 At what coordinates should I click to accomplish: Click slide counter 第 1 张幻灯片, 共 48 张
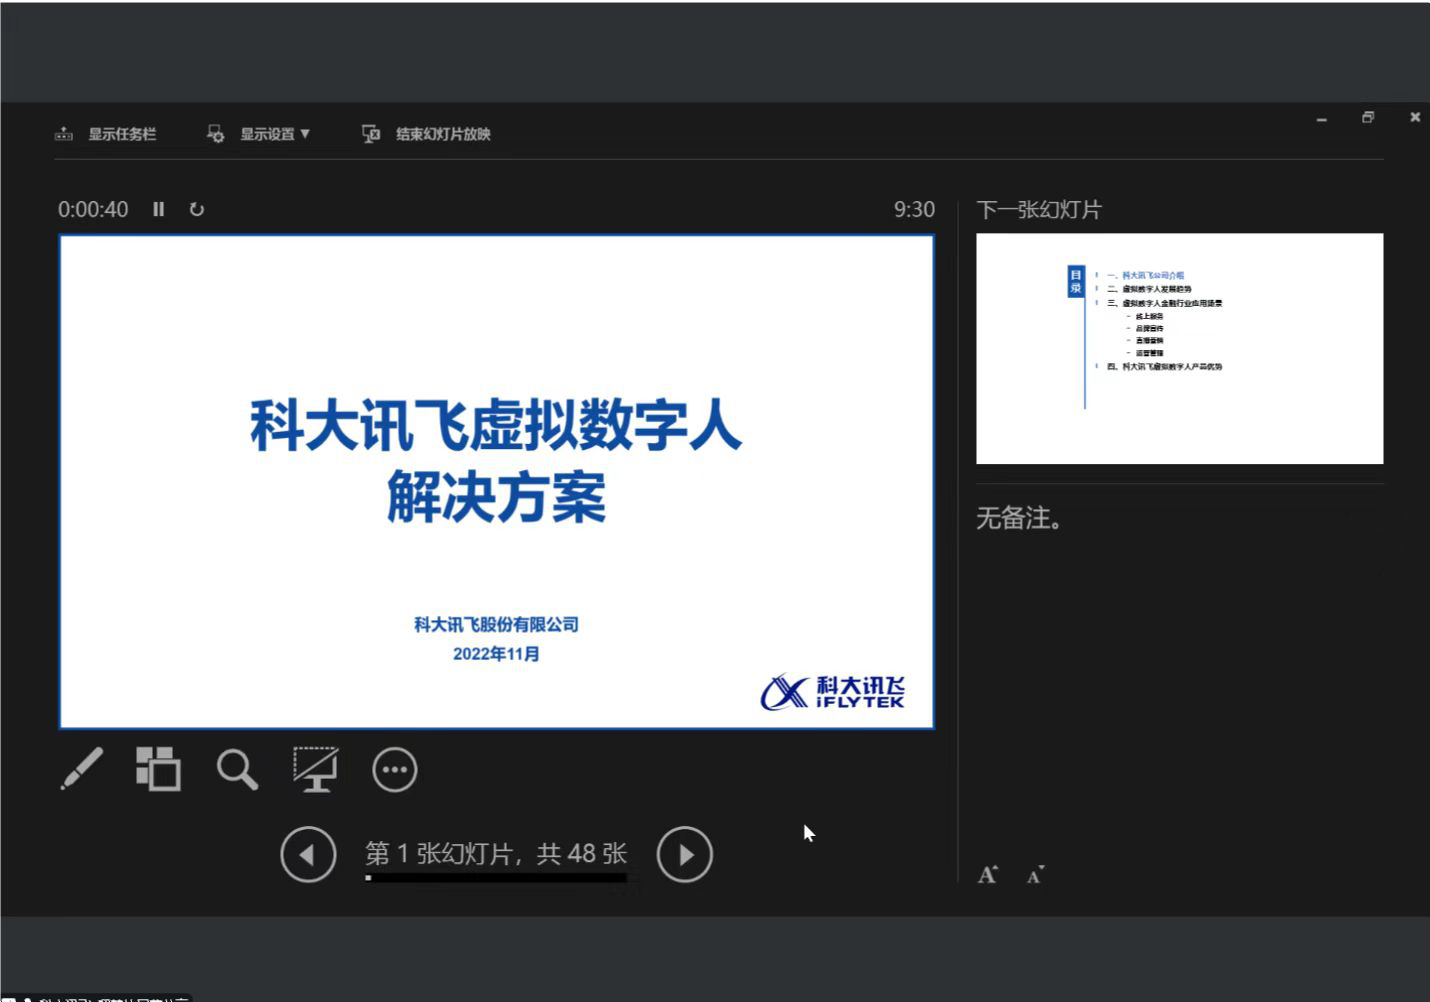click(496, 853)
